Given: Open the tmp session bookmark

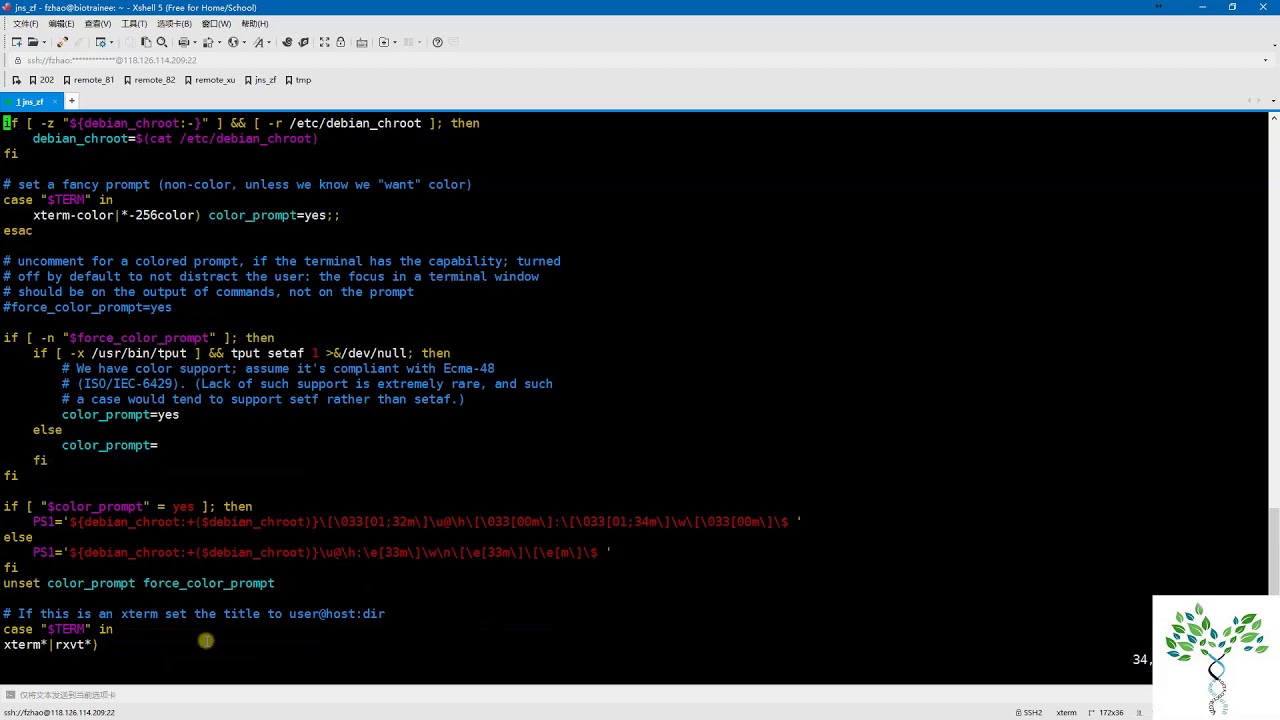Looking at the screenshot, I should [x=298, y=80].
